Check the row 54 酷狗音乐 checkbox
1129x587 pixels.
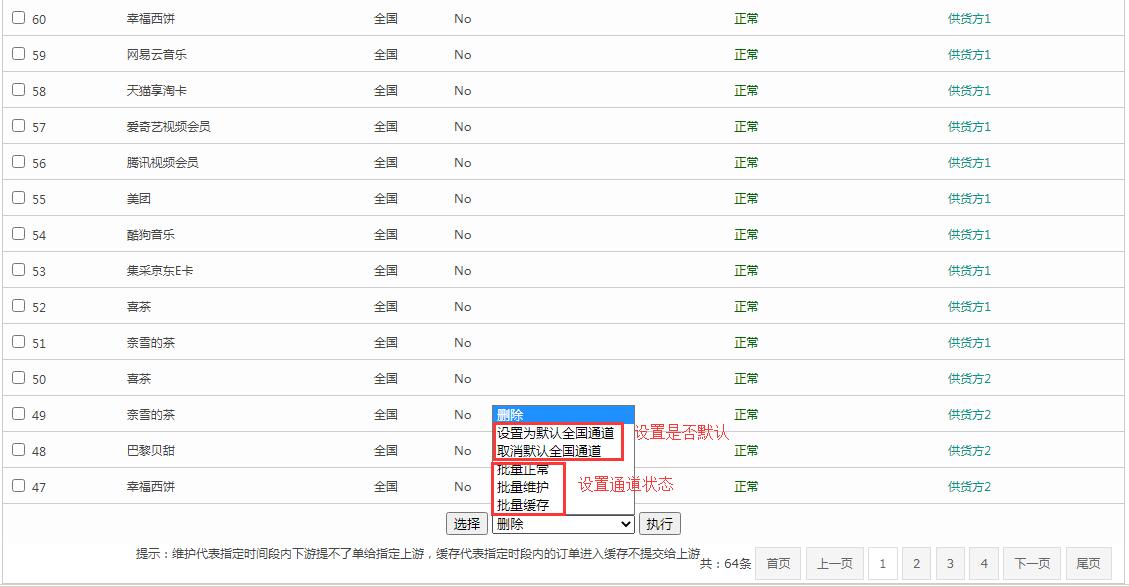(19, 234)
